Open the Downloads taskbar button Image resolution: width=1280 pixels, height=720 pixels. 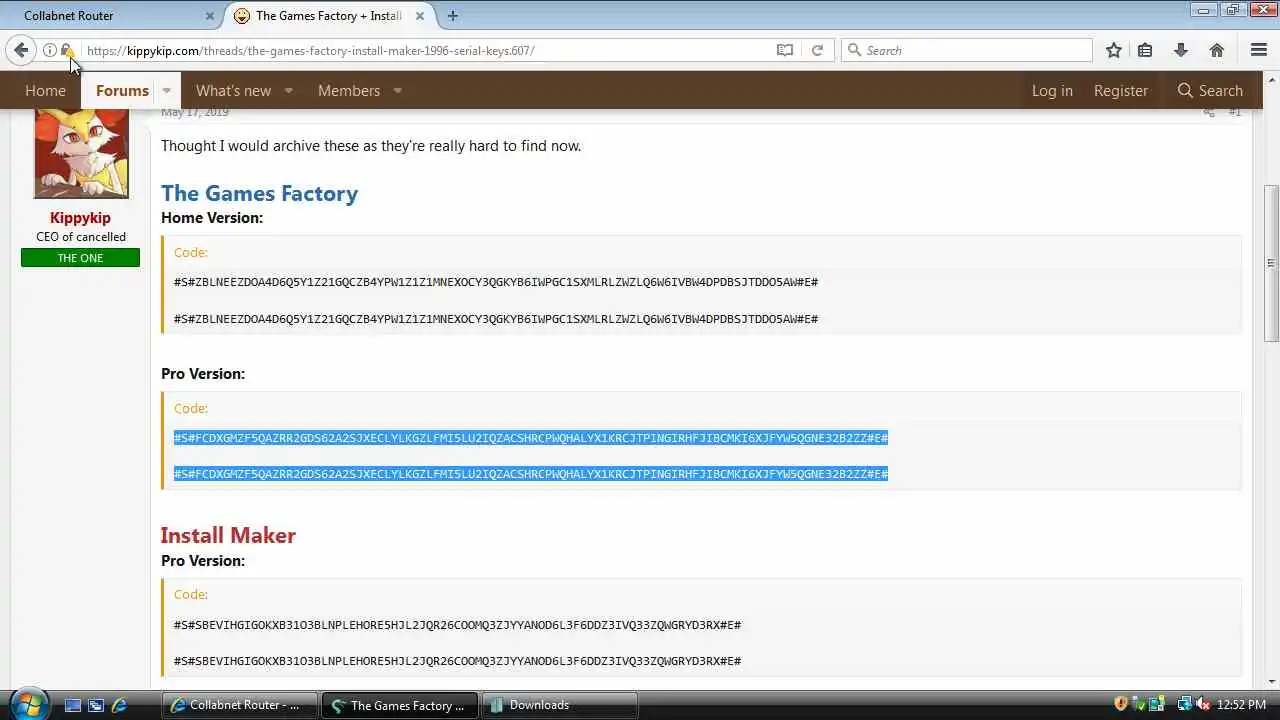(560, 705)
